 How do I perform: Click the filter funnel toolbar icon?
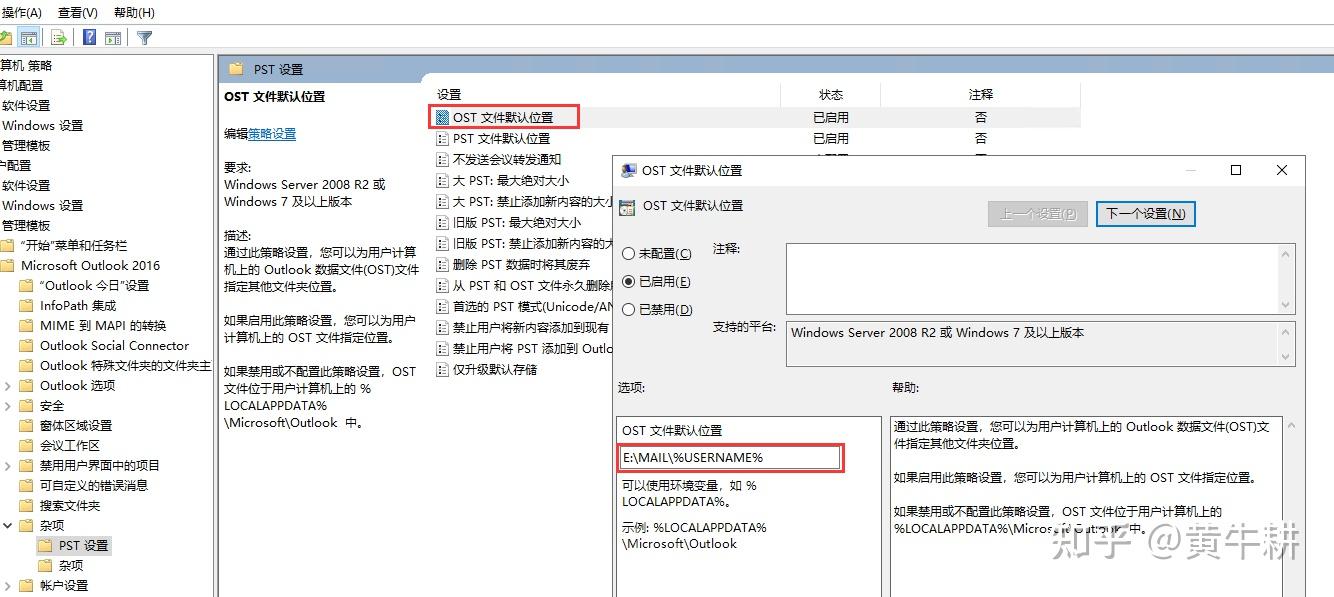(145, 38)
